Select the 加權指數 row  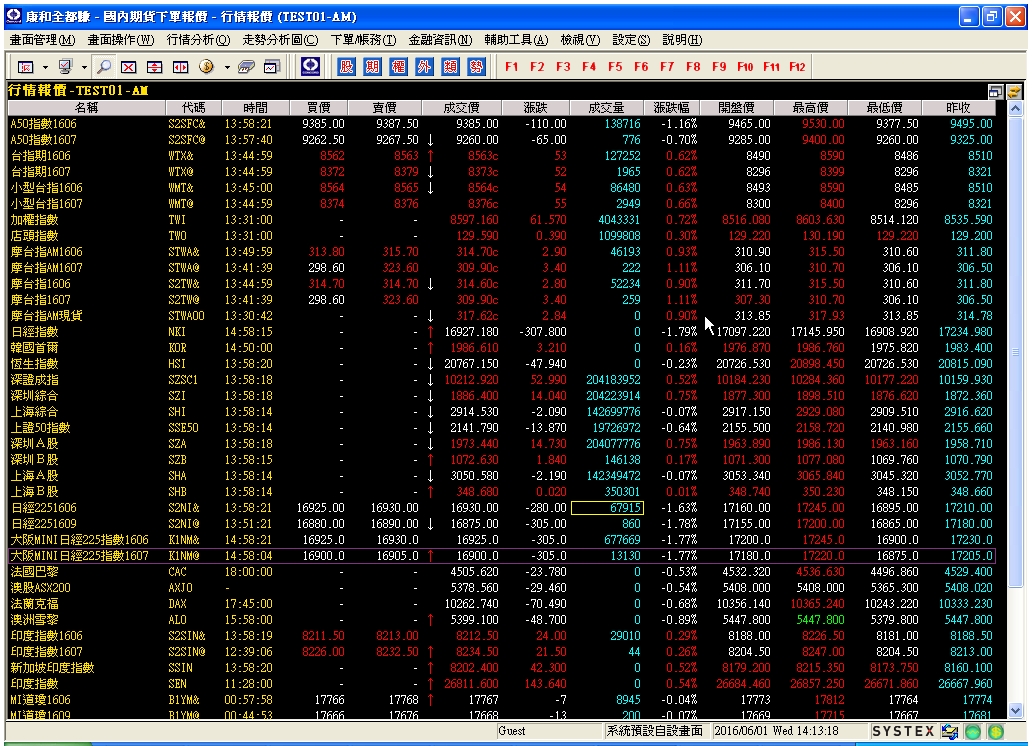[x=502, y=220]
